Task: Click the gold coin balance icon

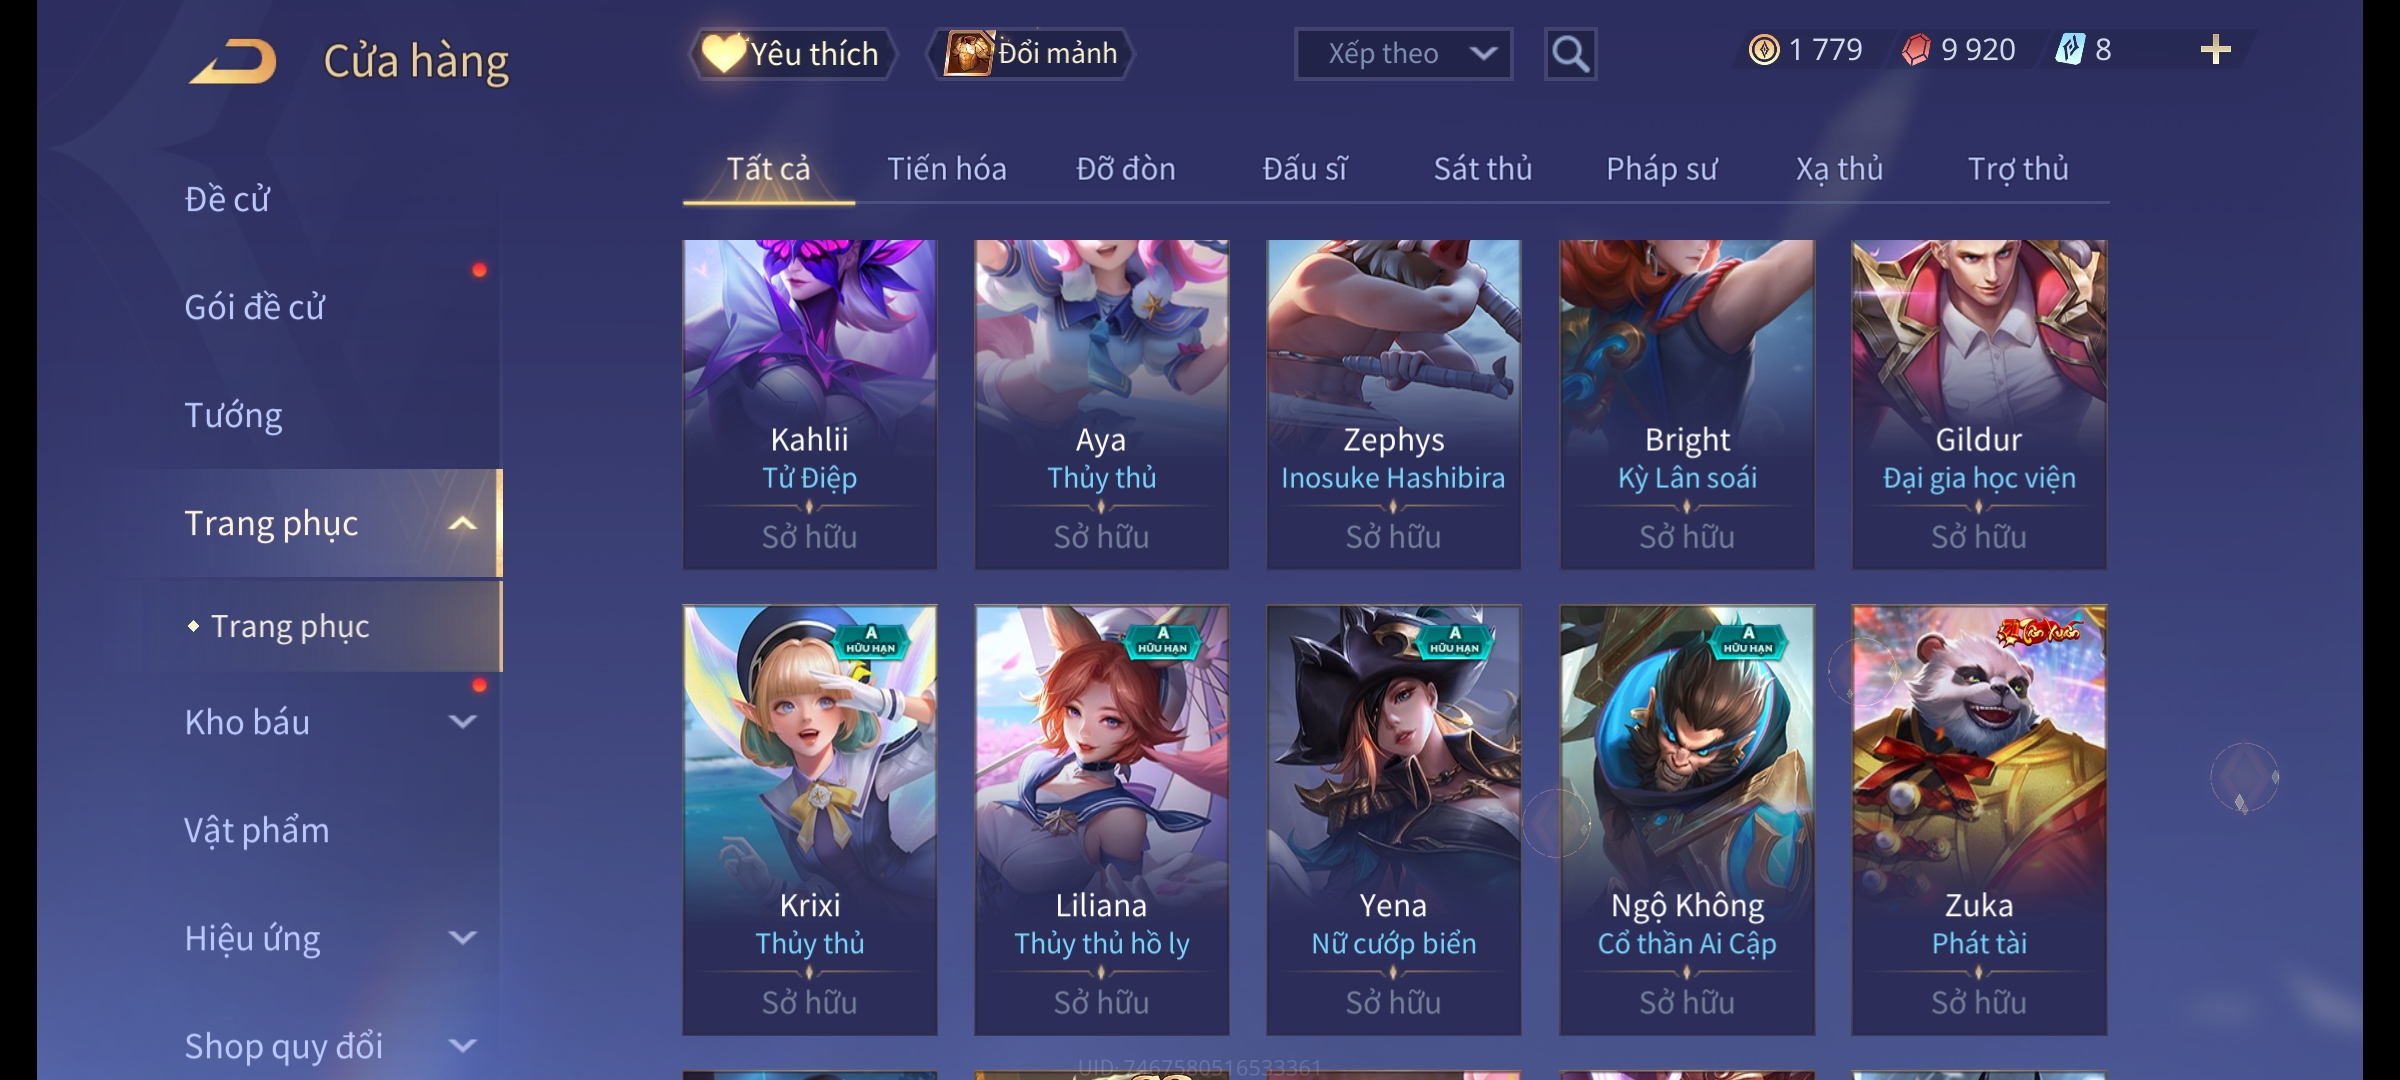Action: click(1764, 50)
